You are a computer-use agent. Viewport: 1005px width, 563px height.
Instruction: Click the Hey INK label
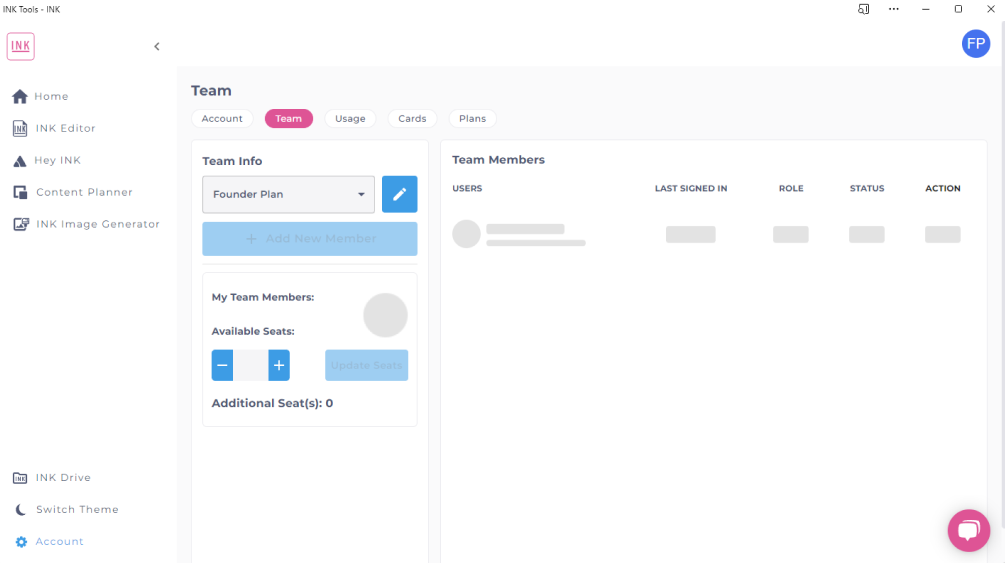click(x=58, y=160)
